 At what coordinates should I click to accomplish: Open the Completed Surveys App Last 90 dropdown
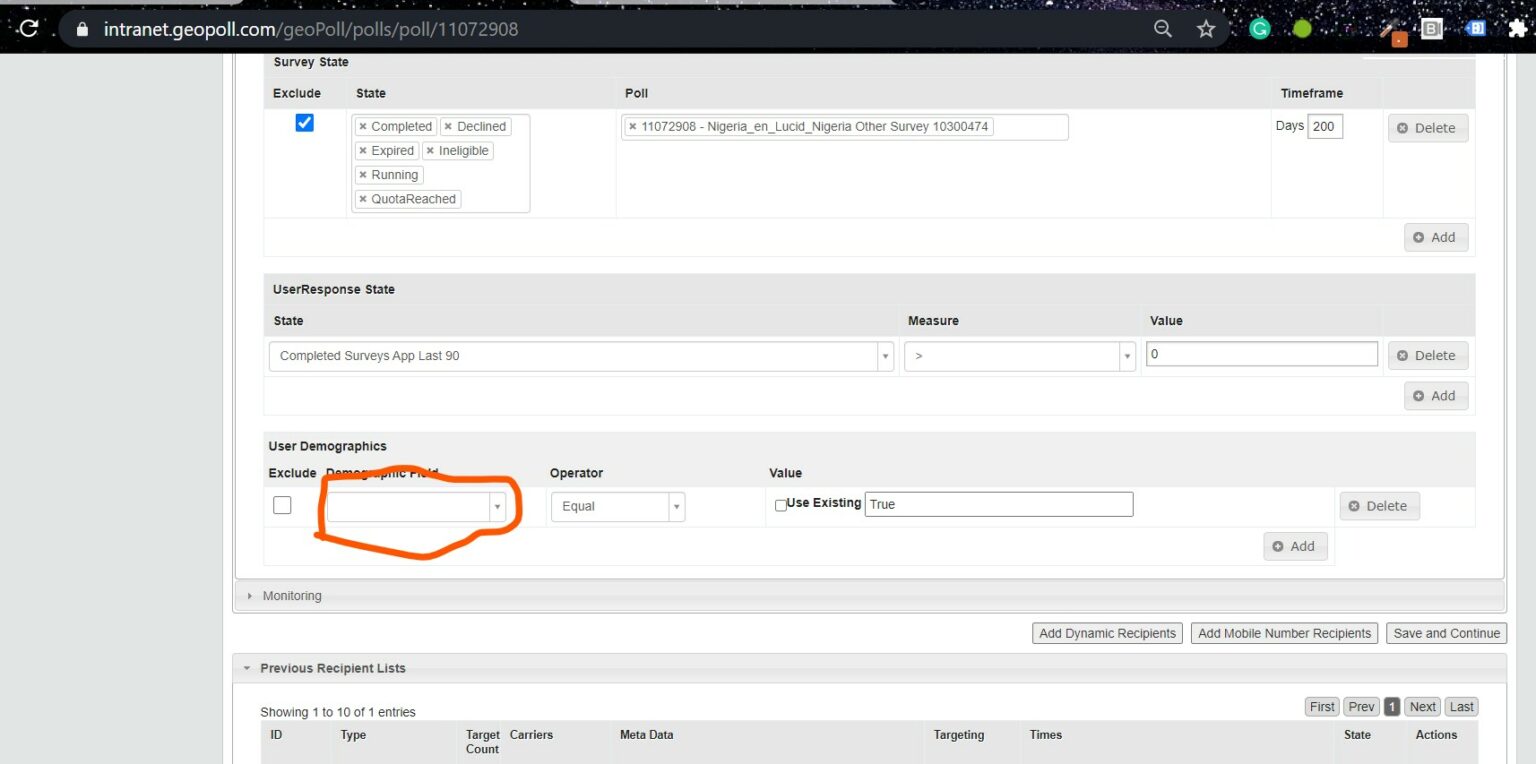[x=581, y=356]
